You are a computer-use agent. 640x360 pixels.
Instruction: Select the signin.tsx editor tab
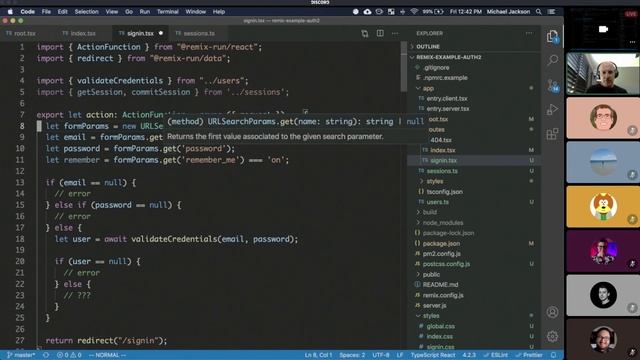click(140, 33)
